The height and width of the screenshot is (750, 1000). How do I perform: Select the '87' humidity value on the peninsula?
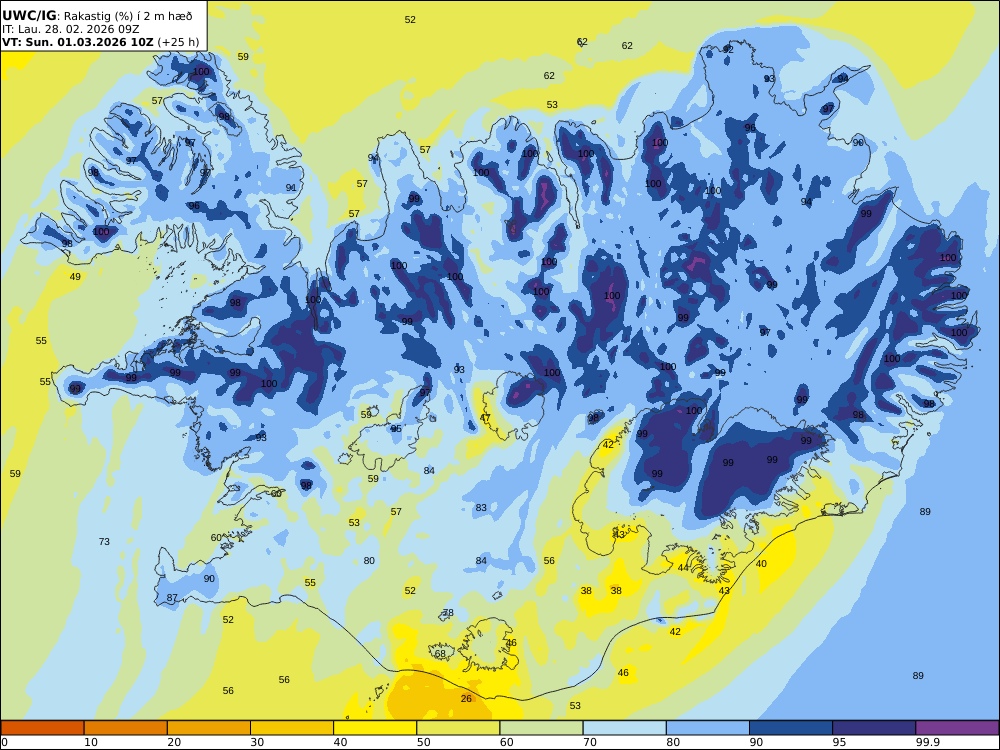click(172, 598)
